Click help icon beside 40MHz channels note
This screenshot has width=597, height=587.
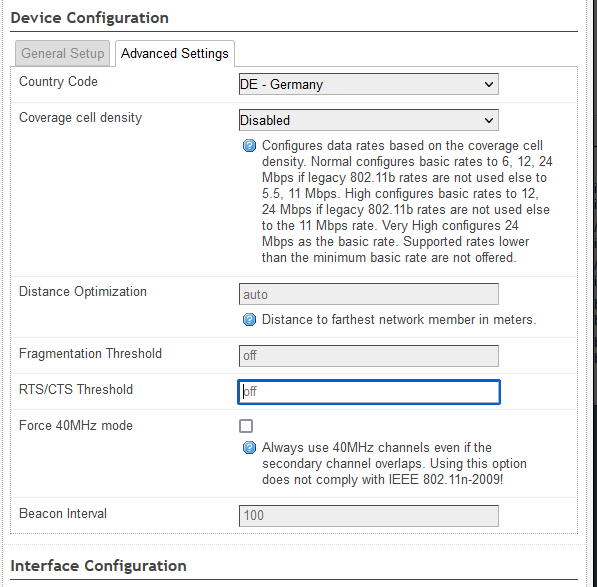[249, 448]
